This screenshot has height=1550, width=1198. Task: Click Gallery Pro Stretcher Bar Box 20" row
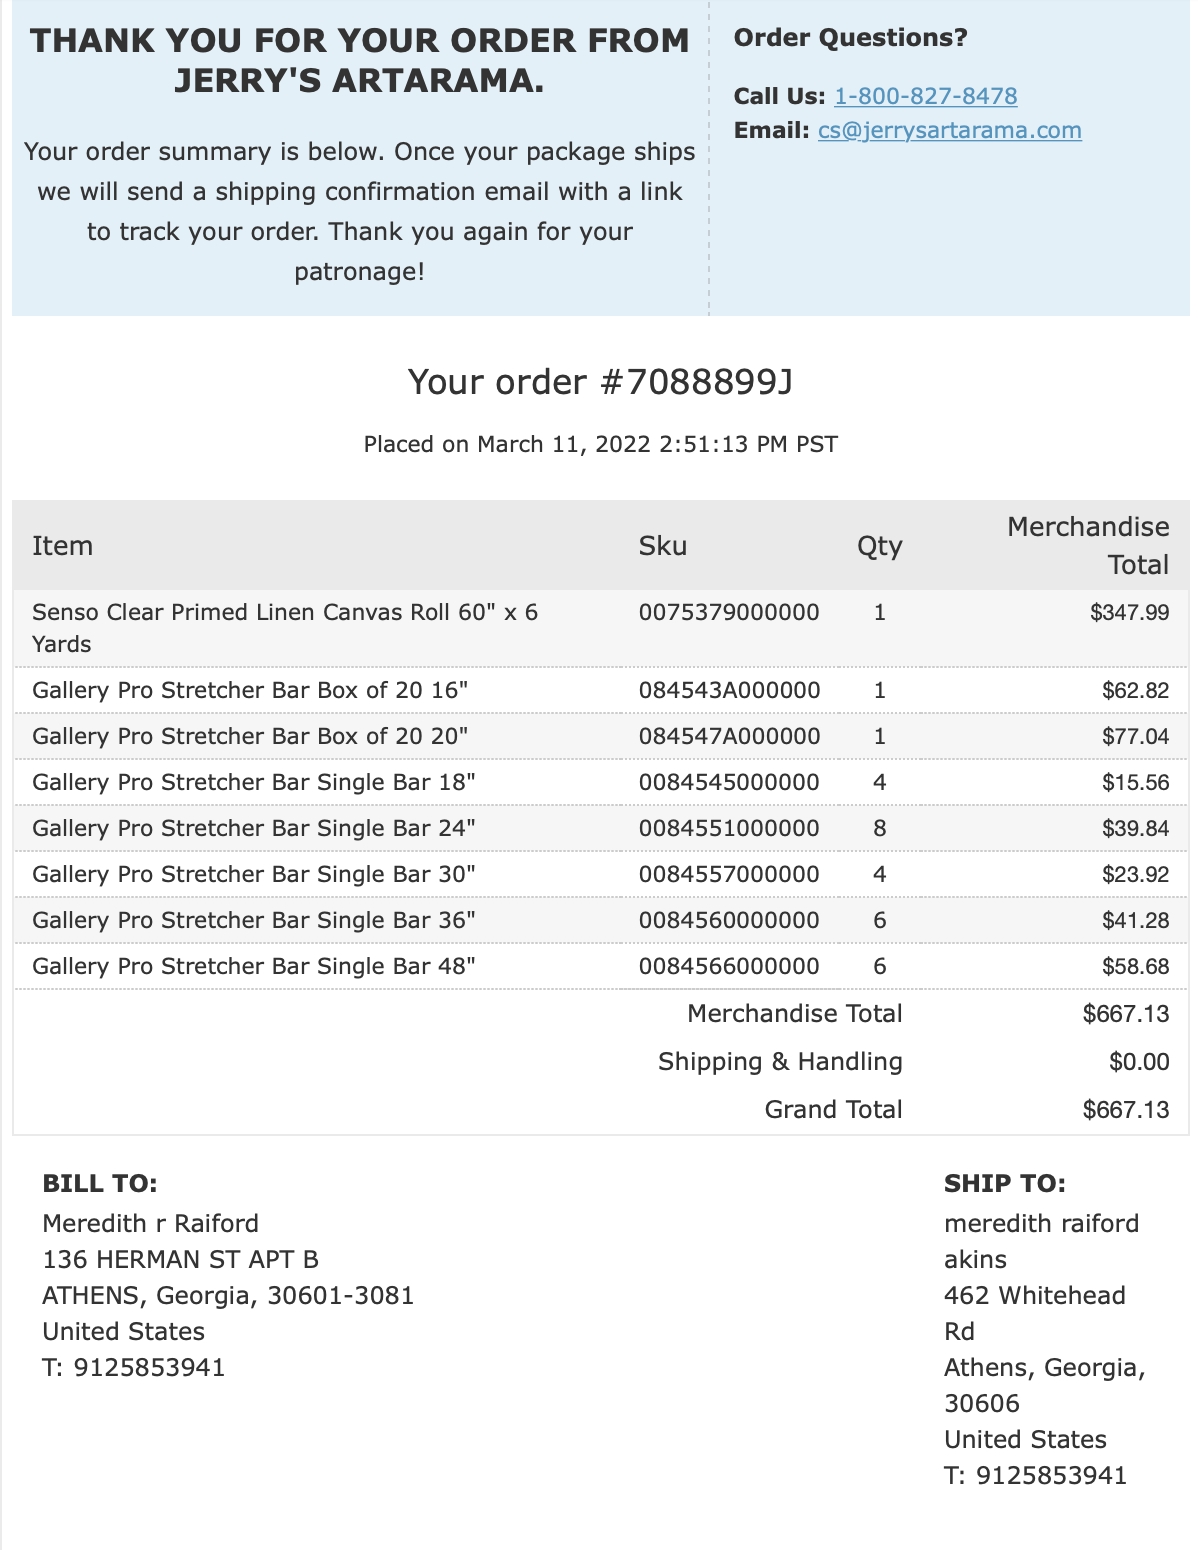click(x=600, y=736)
